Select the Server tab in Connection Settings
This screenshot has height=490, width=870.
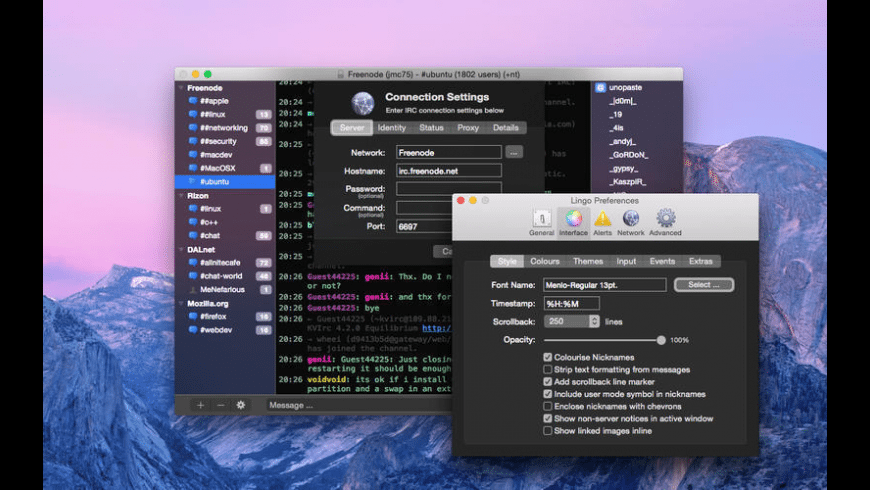(352, 128)
